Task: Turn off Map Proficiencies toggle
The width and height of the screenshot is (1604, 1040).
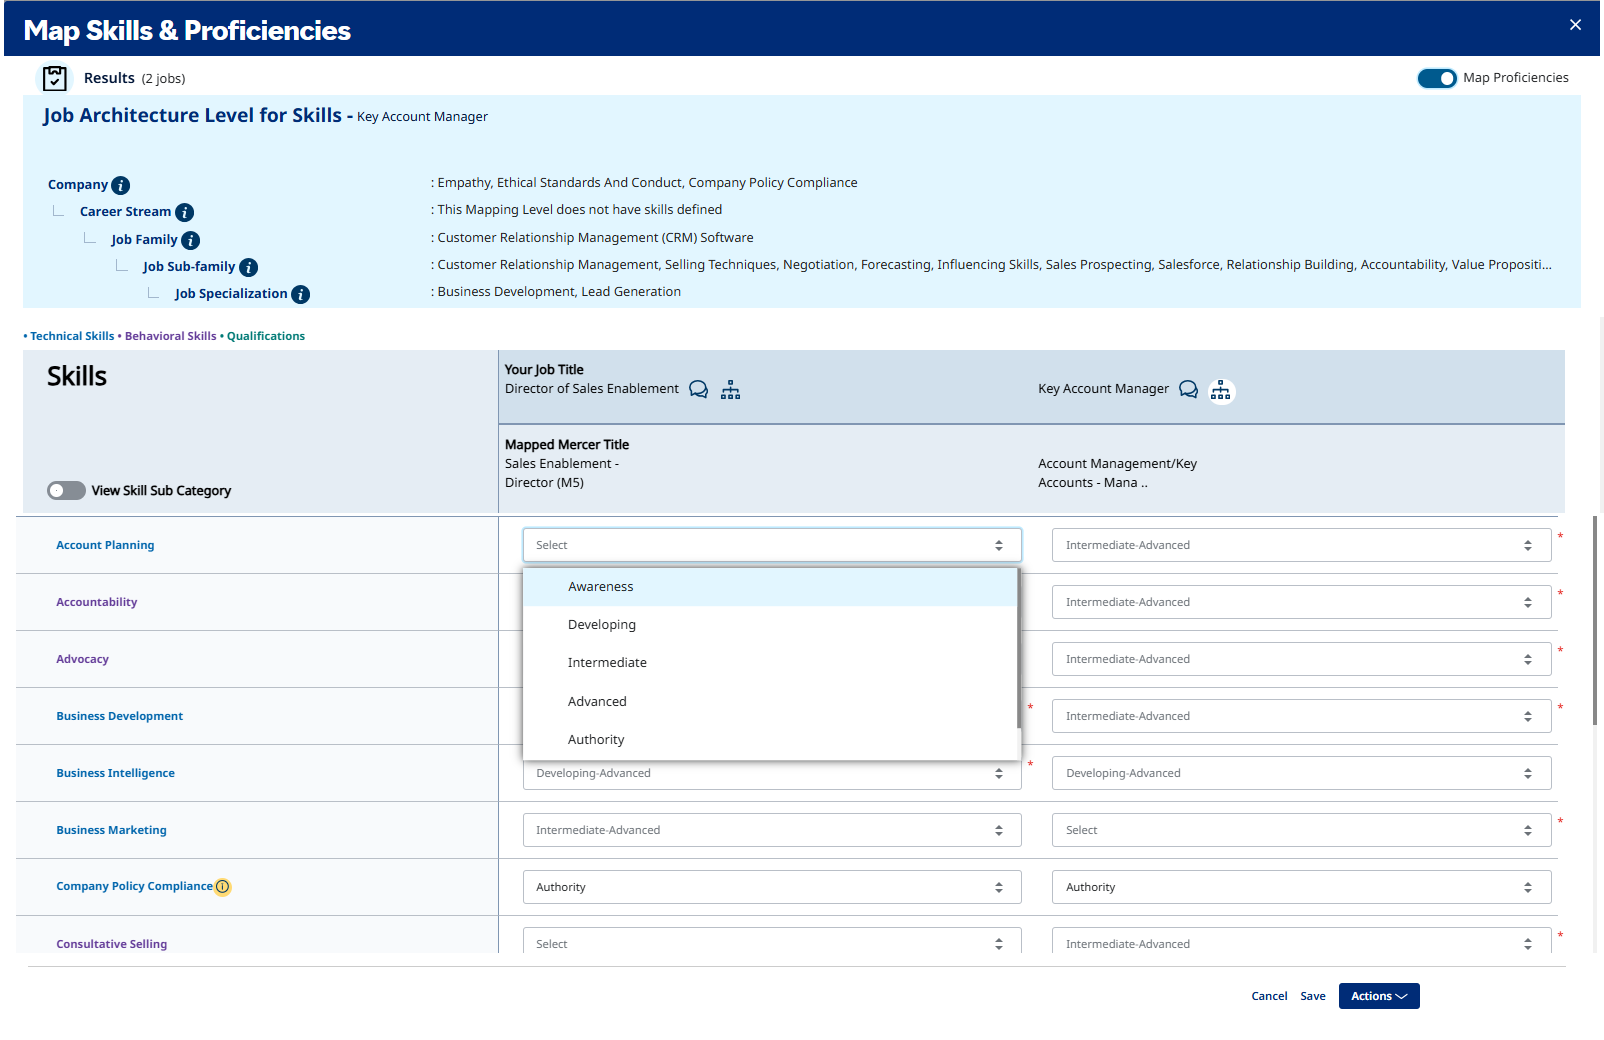Action: coord(1437,78)
